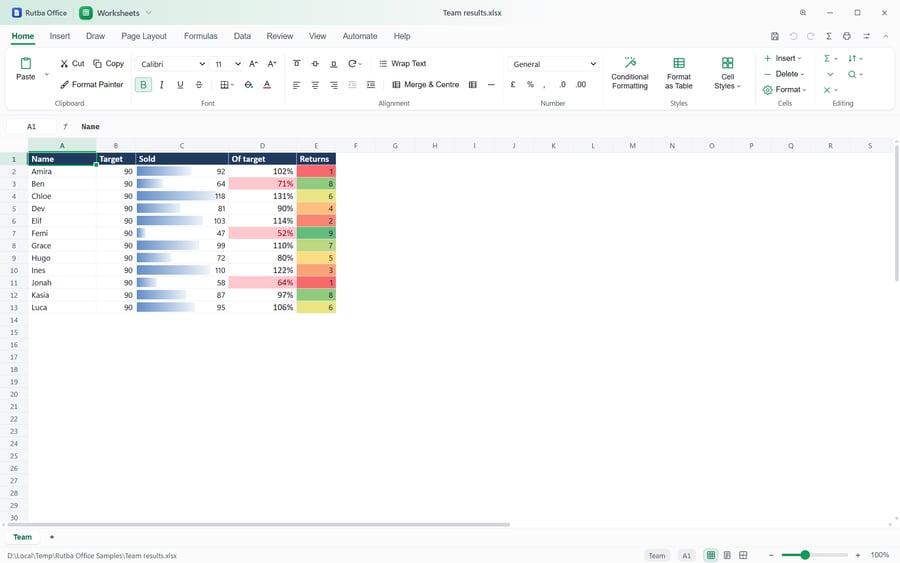The width and height of the screenshot is (900, 563).
Task: Apply the pound currency format
Action: [513, 85]
